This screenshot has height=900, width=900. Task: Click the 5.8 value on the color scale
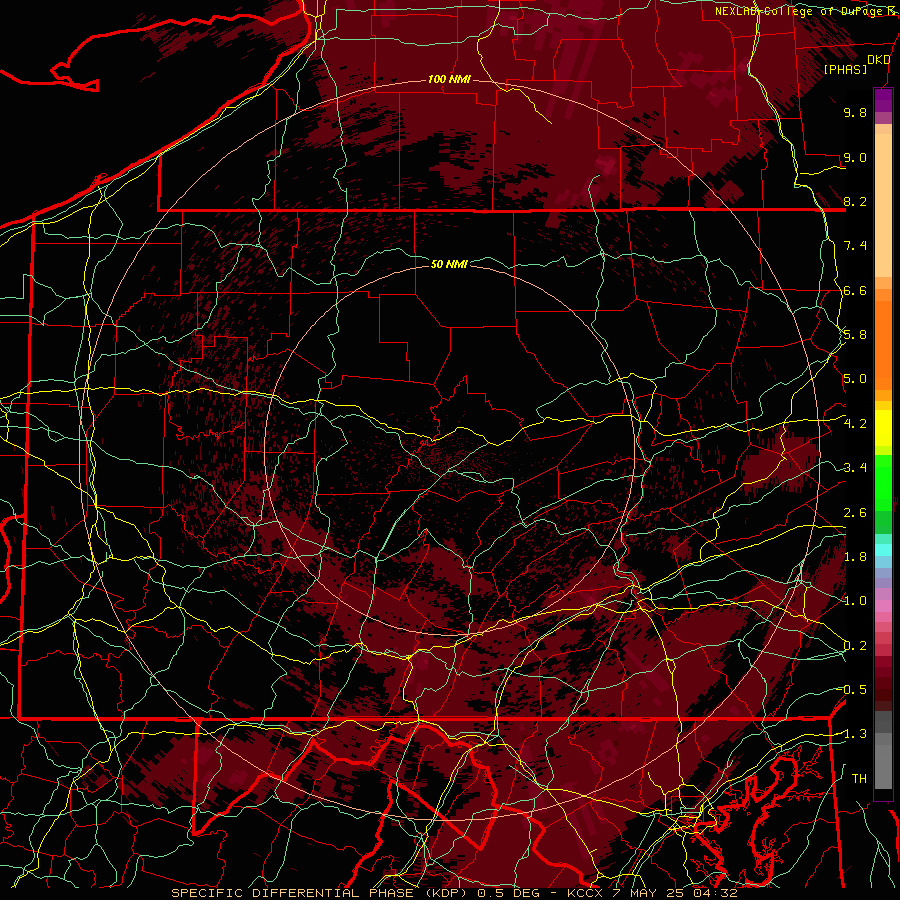855,335
